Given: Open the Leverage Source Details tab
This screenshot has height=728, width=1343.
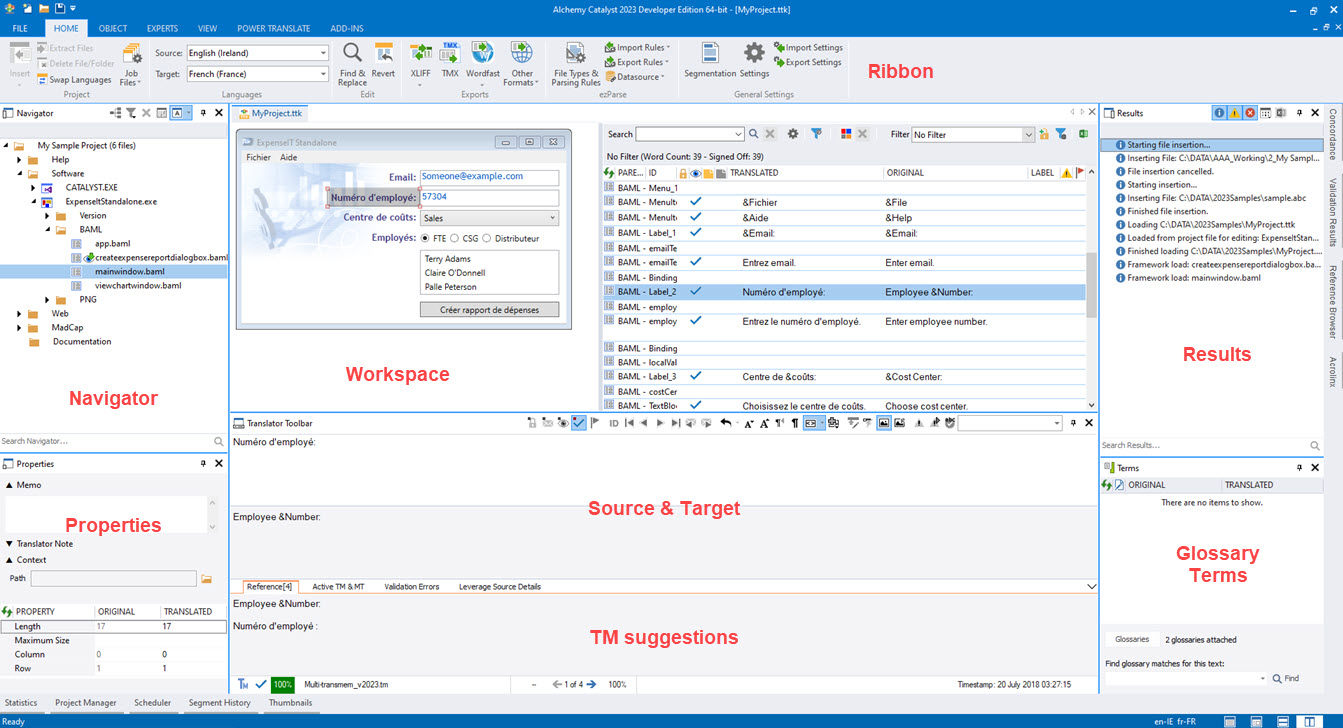Looking at the screenshot, I should click(x=500, y=586).
